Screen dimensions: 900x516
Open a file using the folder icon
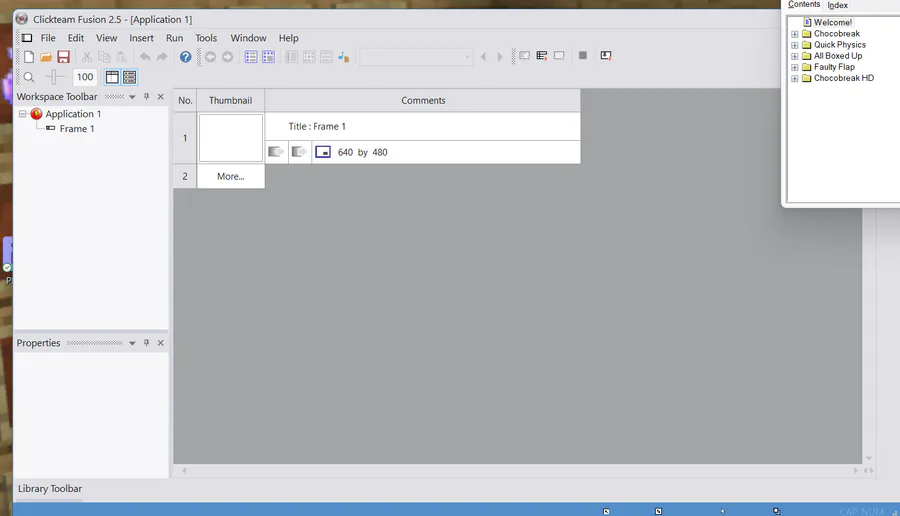tap(46, 56)
